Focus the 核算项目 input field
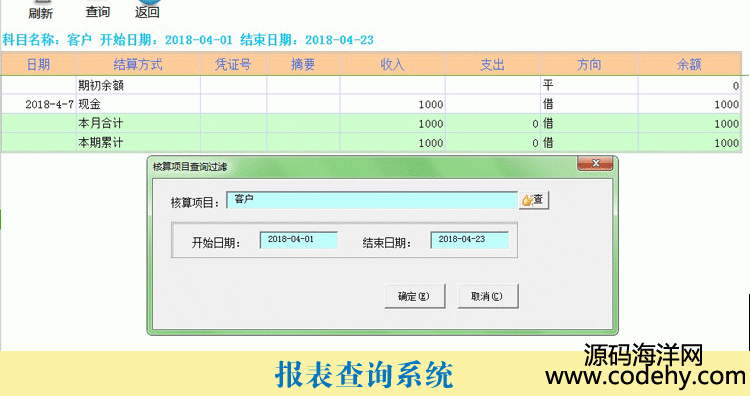The image size is (750, 396). 372,199
